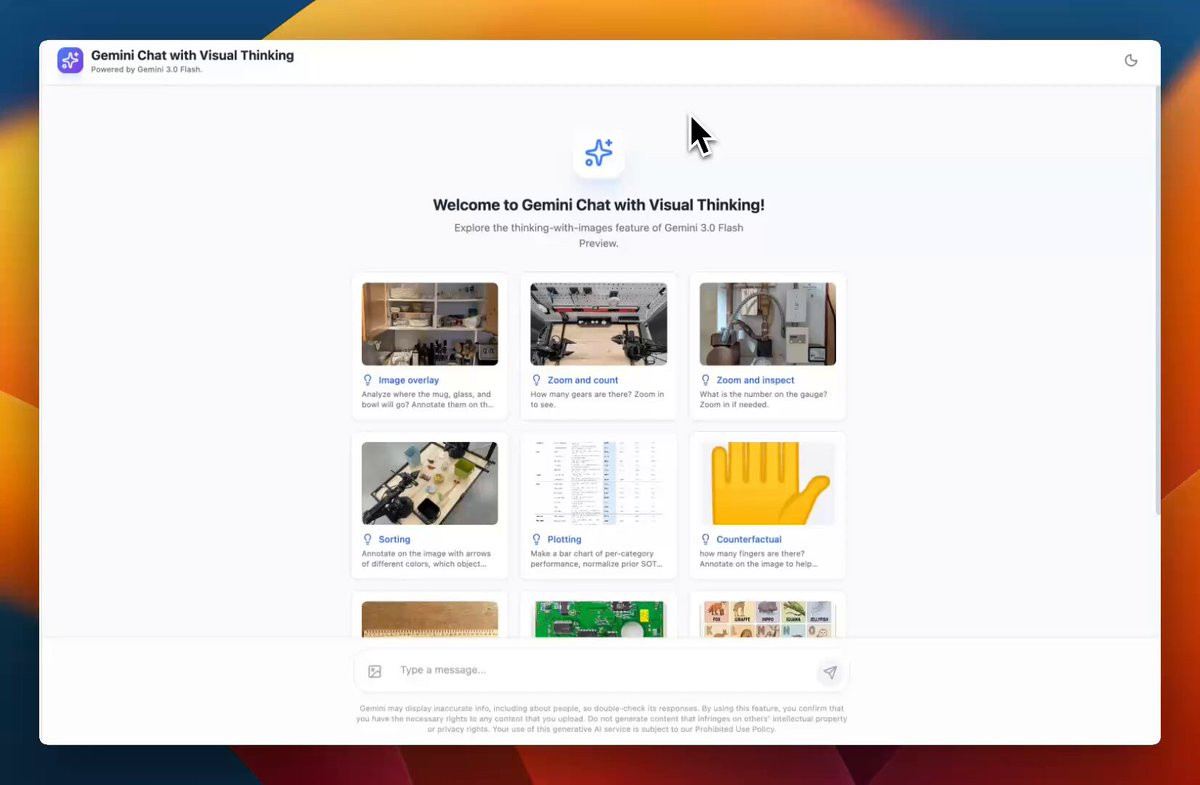The width and height of the screenshot is (1200, 785).
Task: Click the 'Analyze where the mug, glass' description
Action: tap(427, 399)
